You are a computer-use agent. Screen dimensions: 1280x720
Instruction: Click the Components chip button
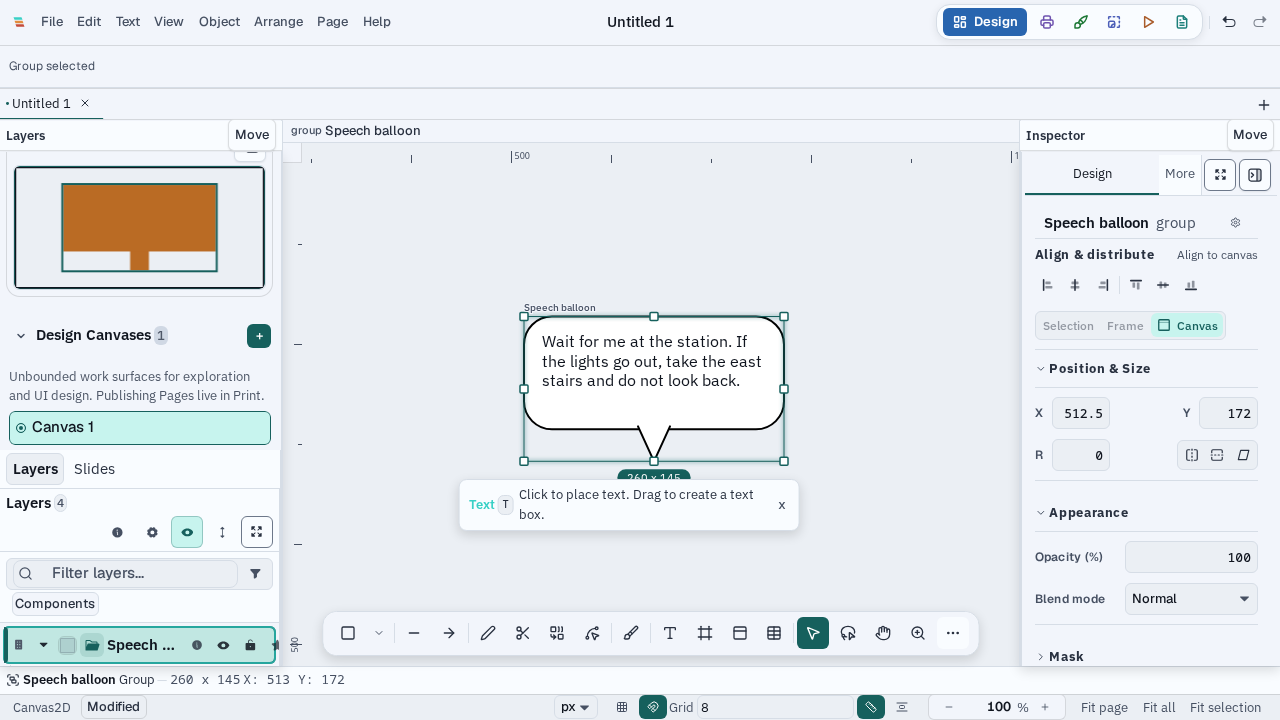[55, 604]
